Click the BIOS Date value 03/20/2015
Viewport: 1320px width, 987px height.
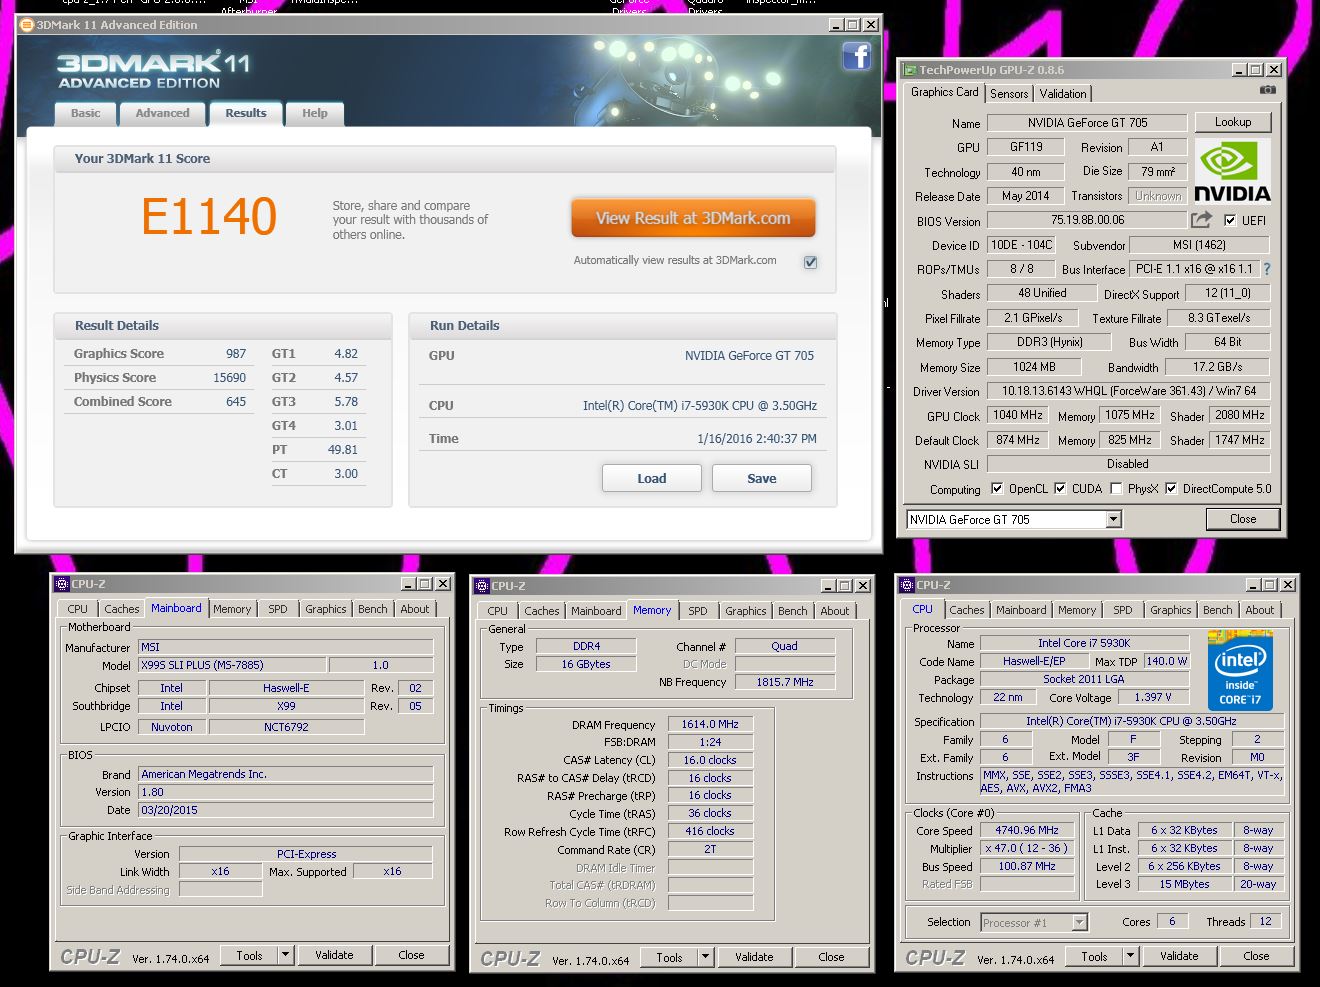coord(285,810)
